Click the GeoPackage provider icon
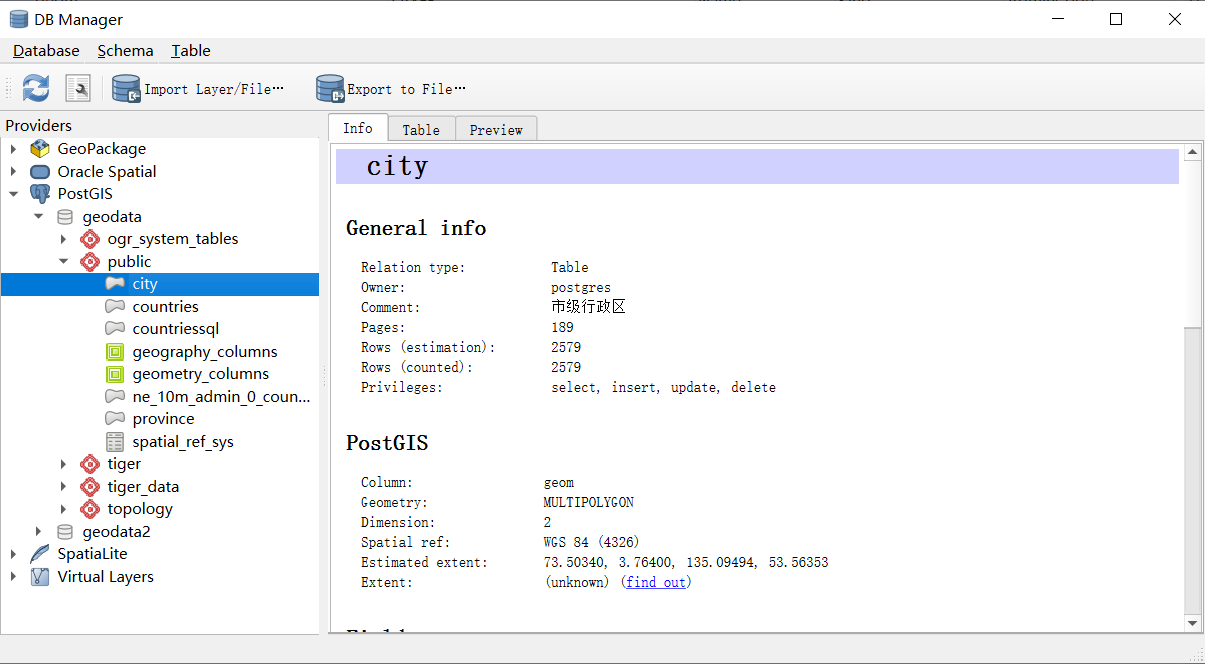Screen dimensions: 1205x664 coord(40,148)
